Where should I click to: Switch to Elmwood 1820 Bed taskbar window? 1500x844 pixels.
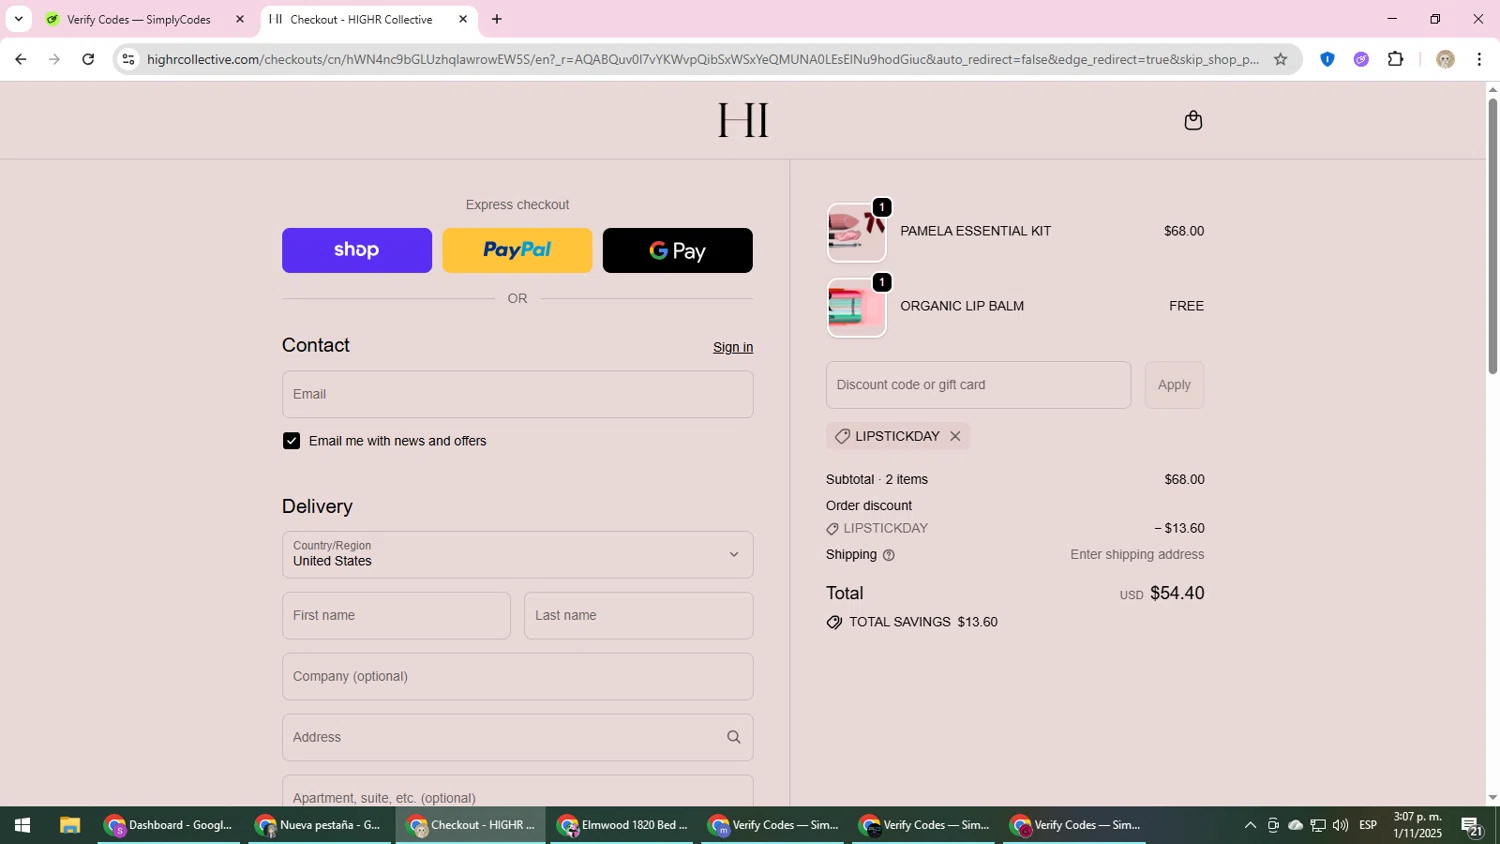[x=621, y=825]
